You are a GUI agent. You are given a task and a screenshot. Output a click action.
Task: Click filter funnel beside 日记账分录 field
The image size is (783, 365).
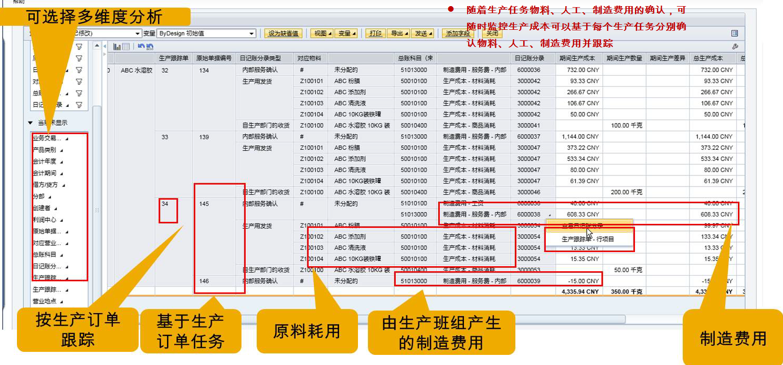(78, 105)
